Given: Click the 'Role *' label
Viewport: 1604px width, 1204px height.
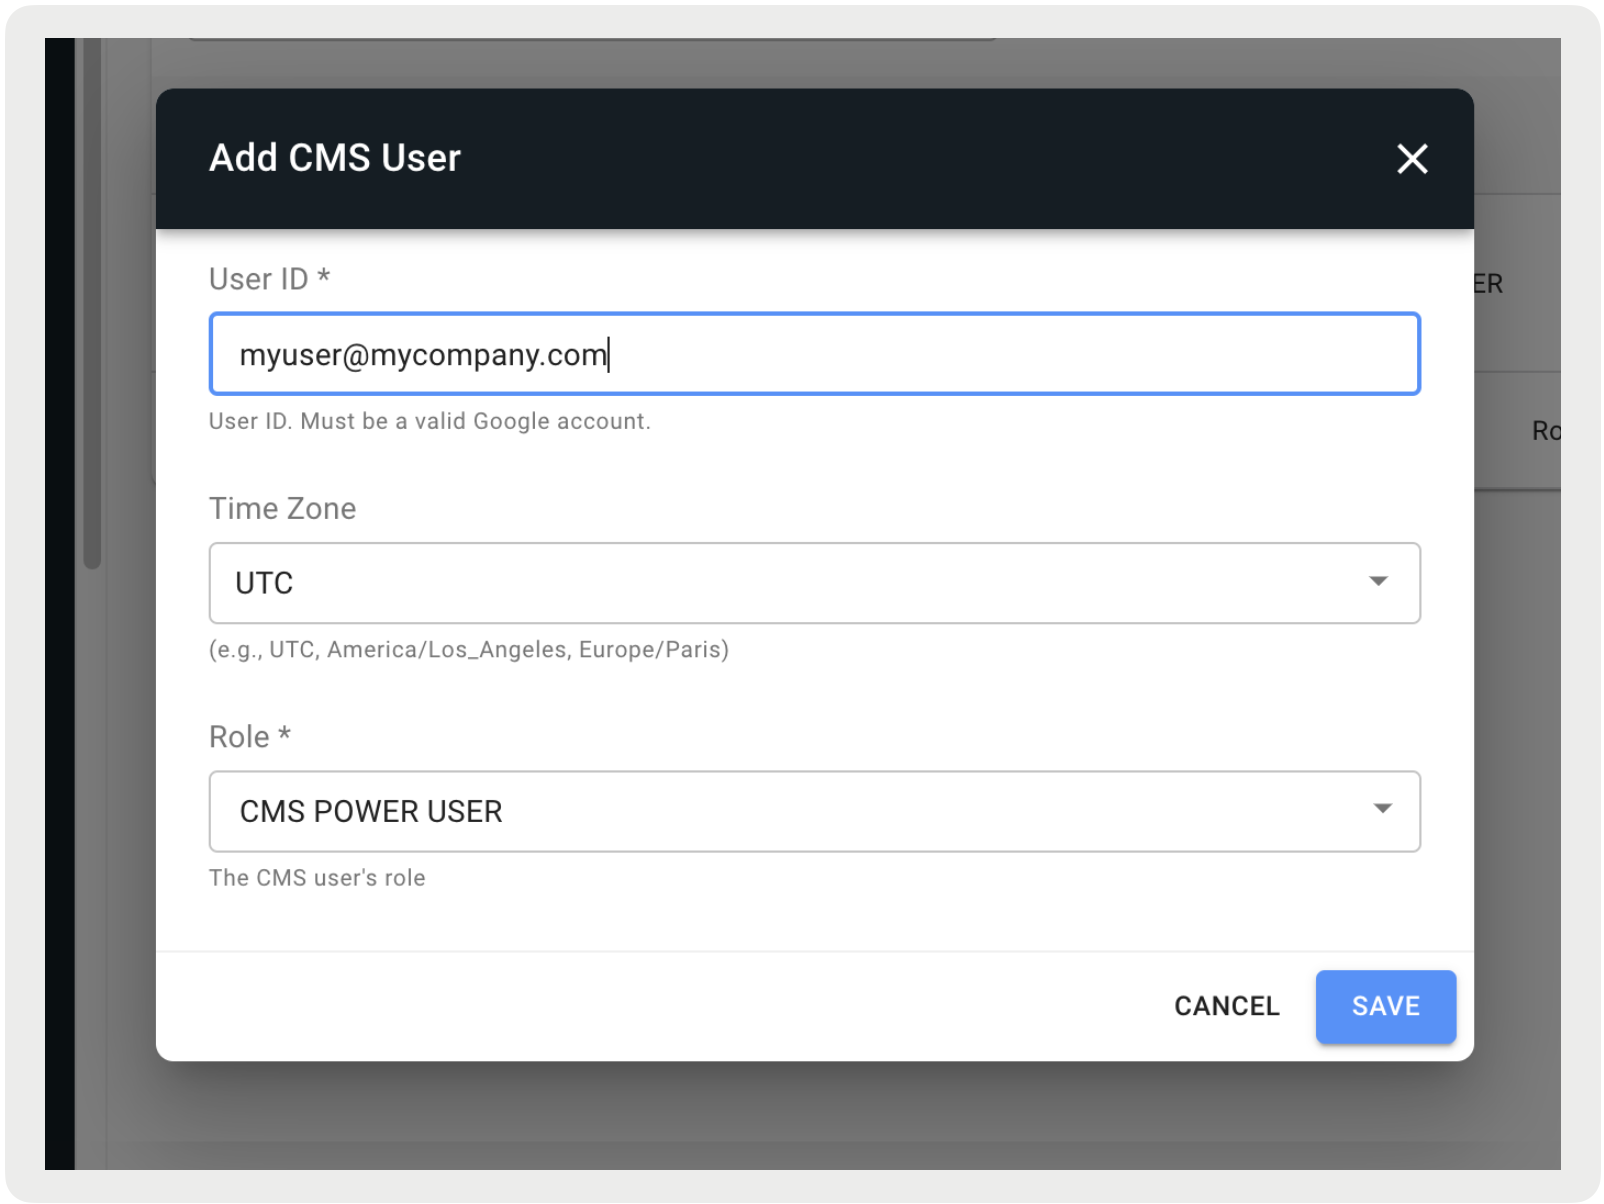Looking at the screenshot, I should point(250,736).
